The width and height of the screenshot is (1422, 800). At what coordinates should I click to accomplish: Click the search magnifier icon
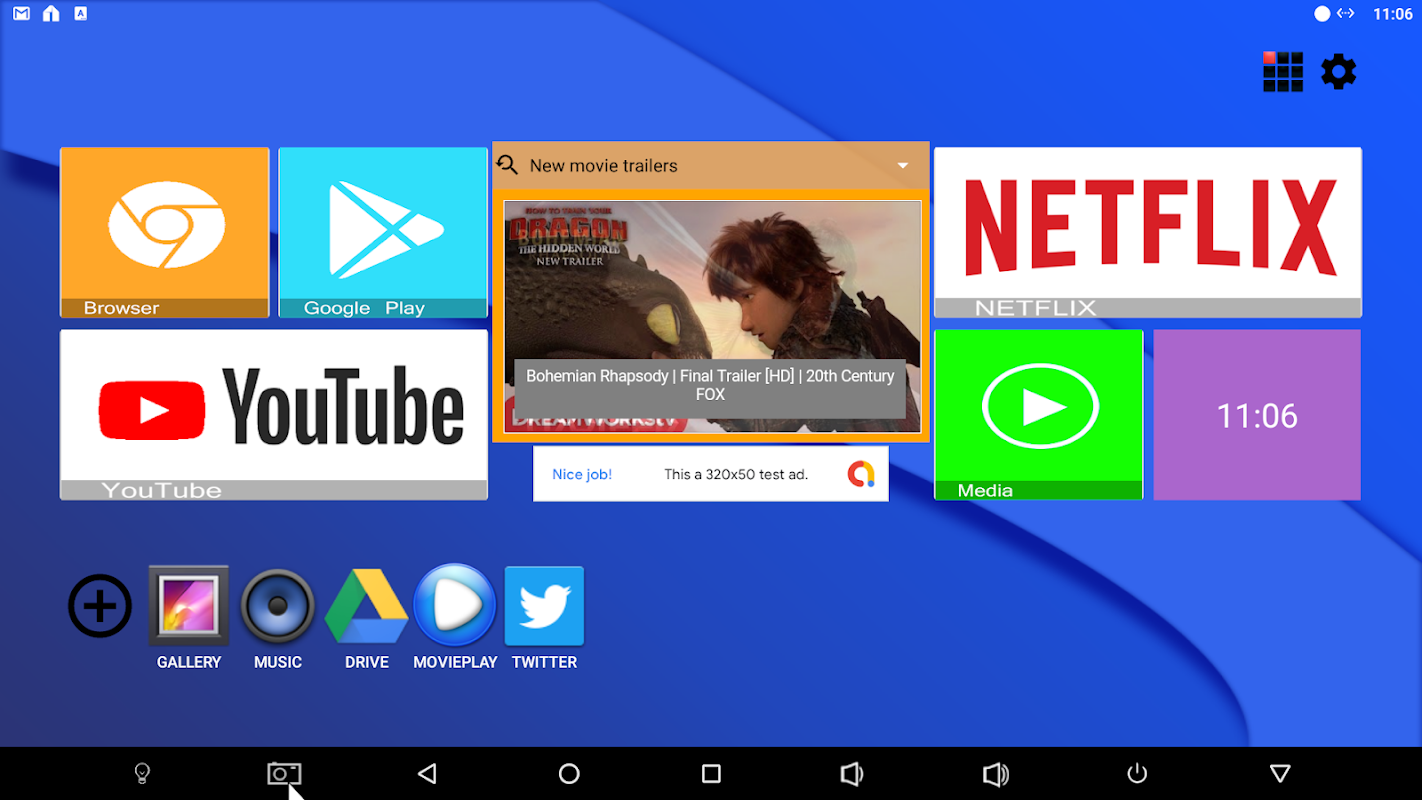508,165
